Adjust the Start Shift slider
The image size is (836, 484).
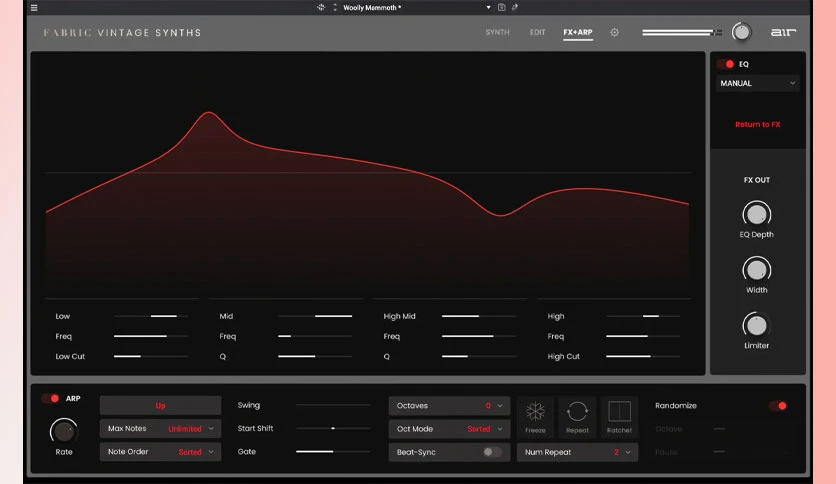pyautogui.click(x=333, y=428)
